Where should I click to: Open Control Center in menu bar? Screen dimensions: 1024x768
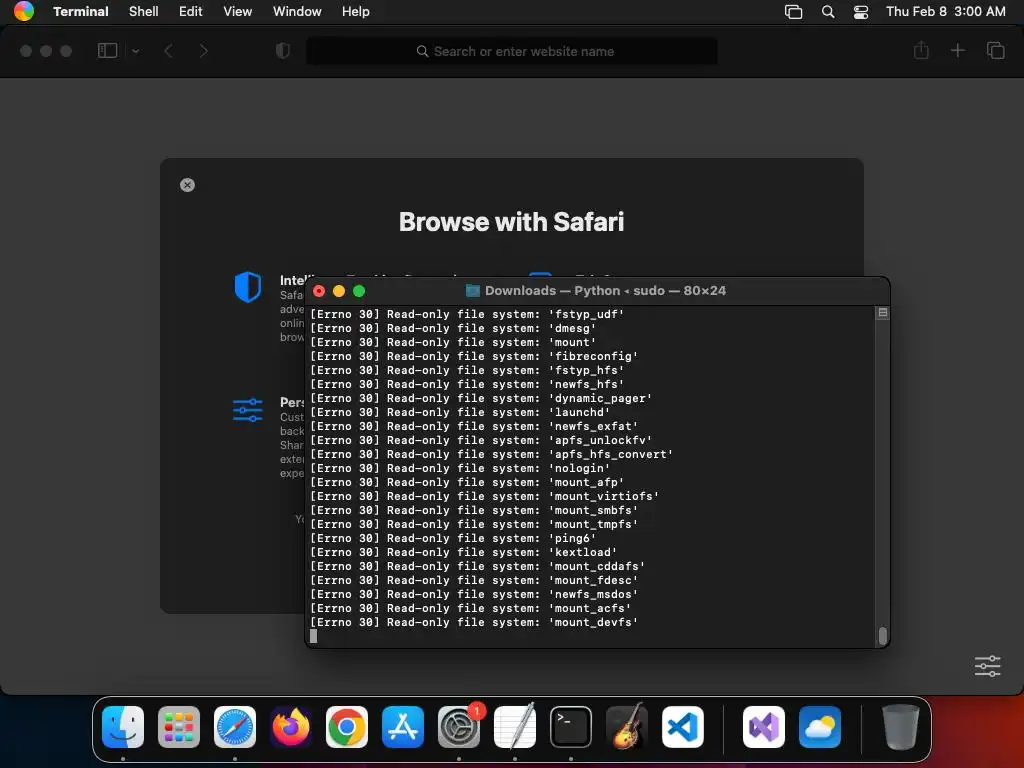coord(861,12)
